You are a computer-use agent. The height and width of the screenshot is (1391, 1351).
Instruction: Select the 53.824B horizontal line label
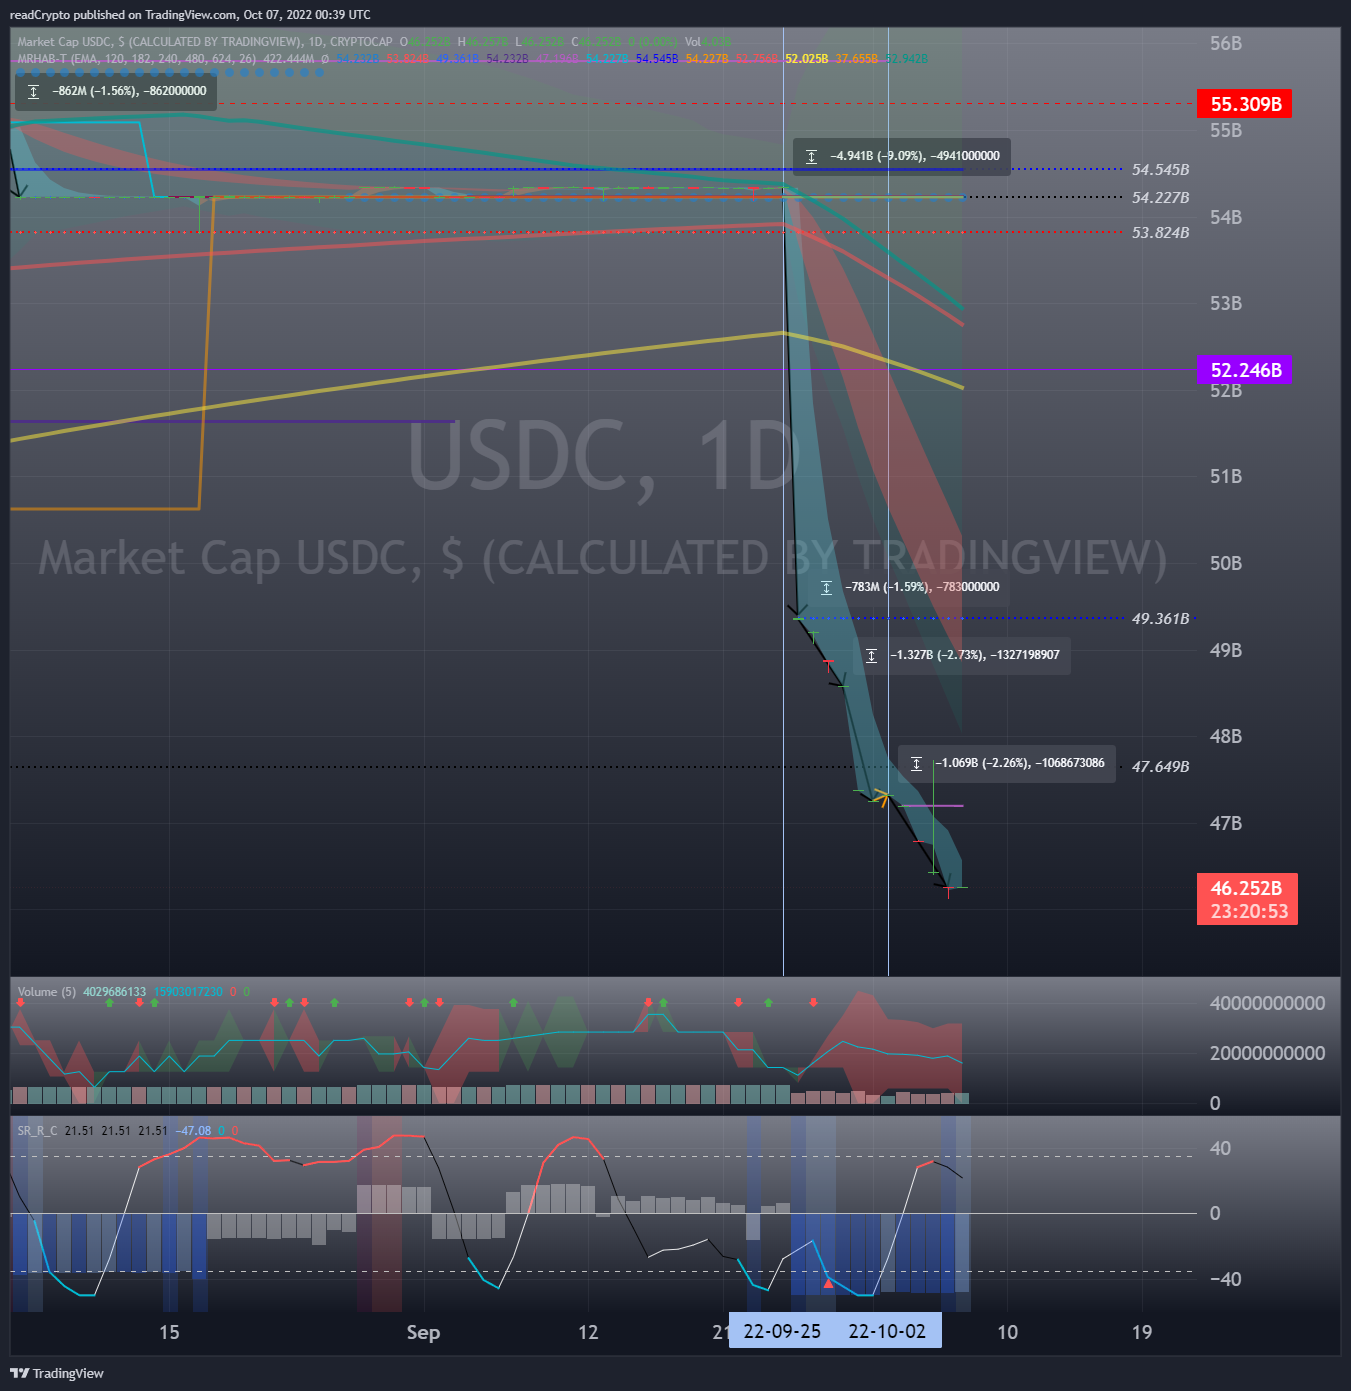1160,233
